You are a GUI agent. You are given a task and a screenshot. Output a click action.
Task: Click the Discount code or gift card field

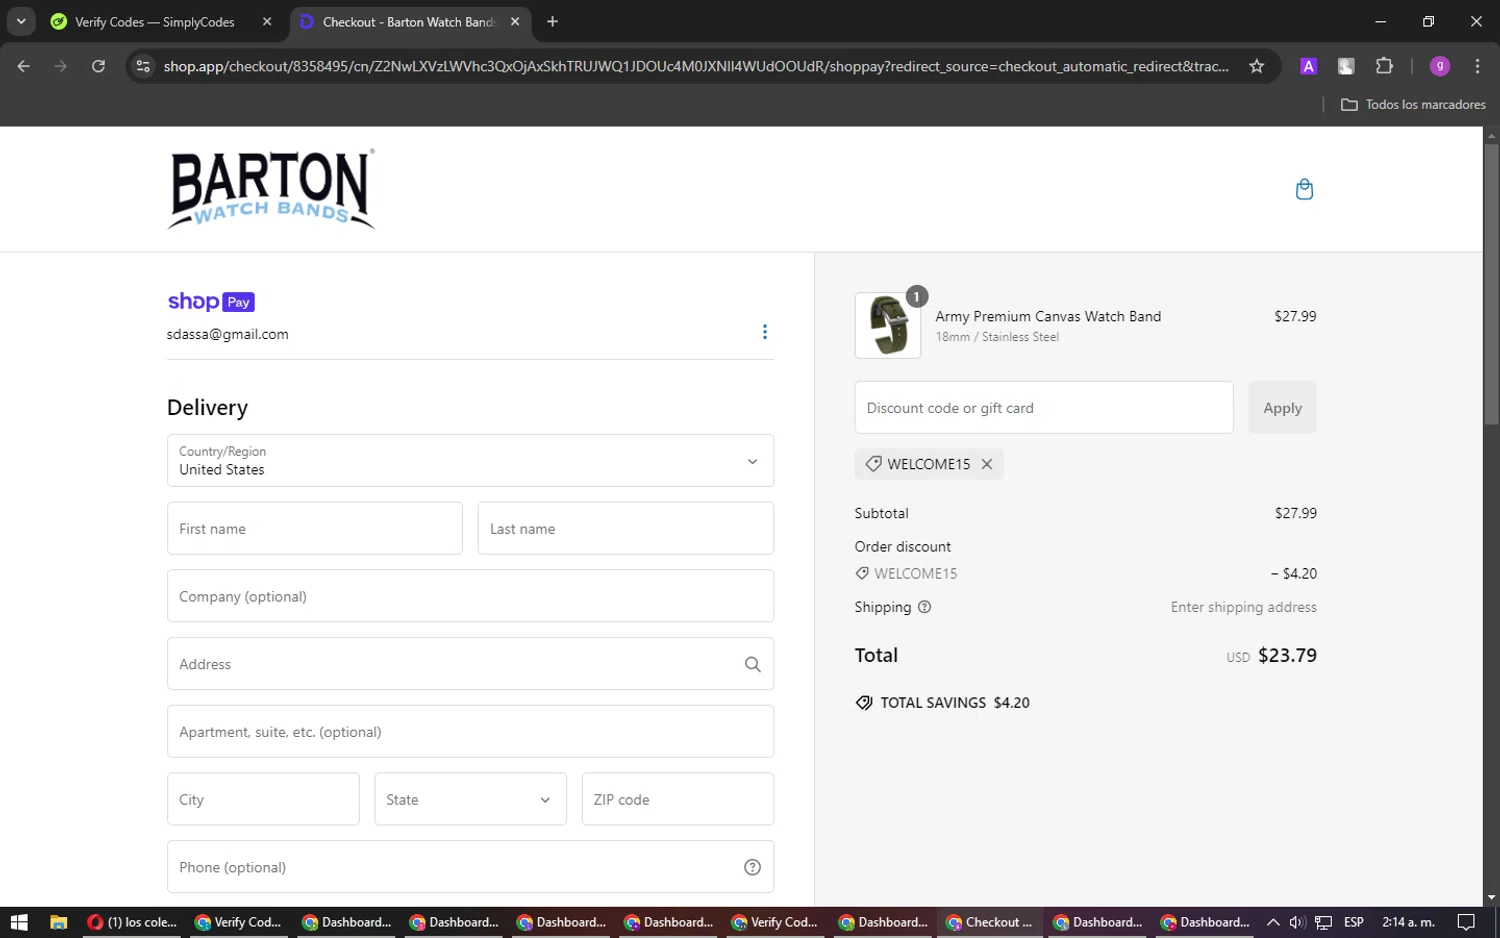pyautogui.click(x=1044, y=407)
